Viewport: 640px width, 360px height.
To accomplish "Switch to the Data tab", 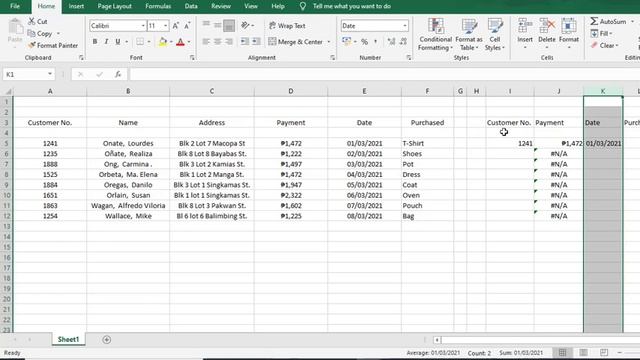I will pos(191,6).
